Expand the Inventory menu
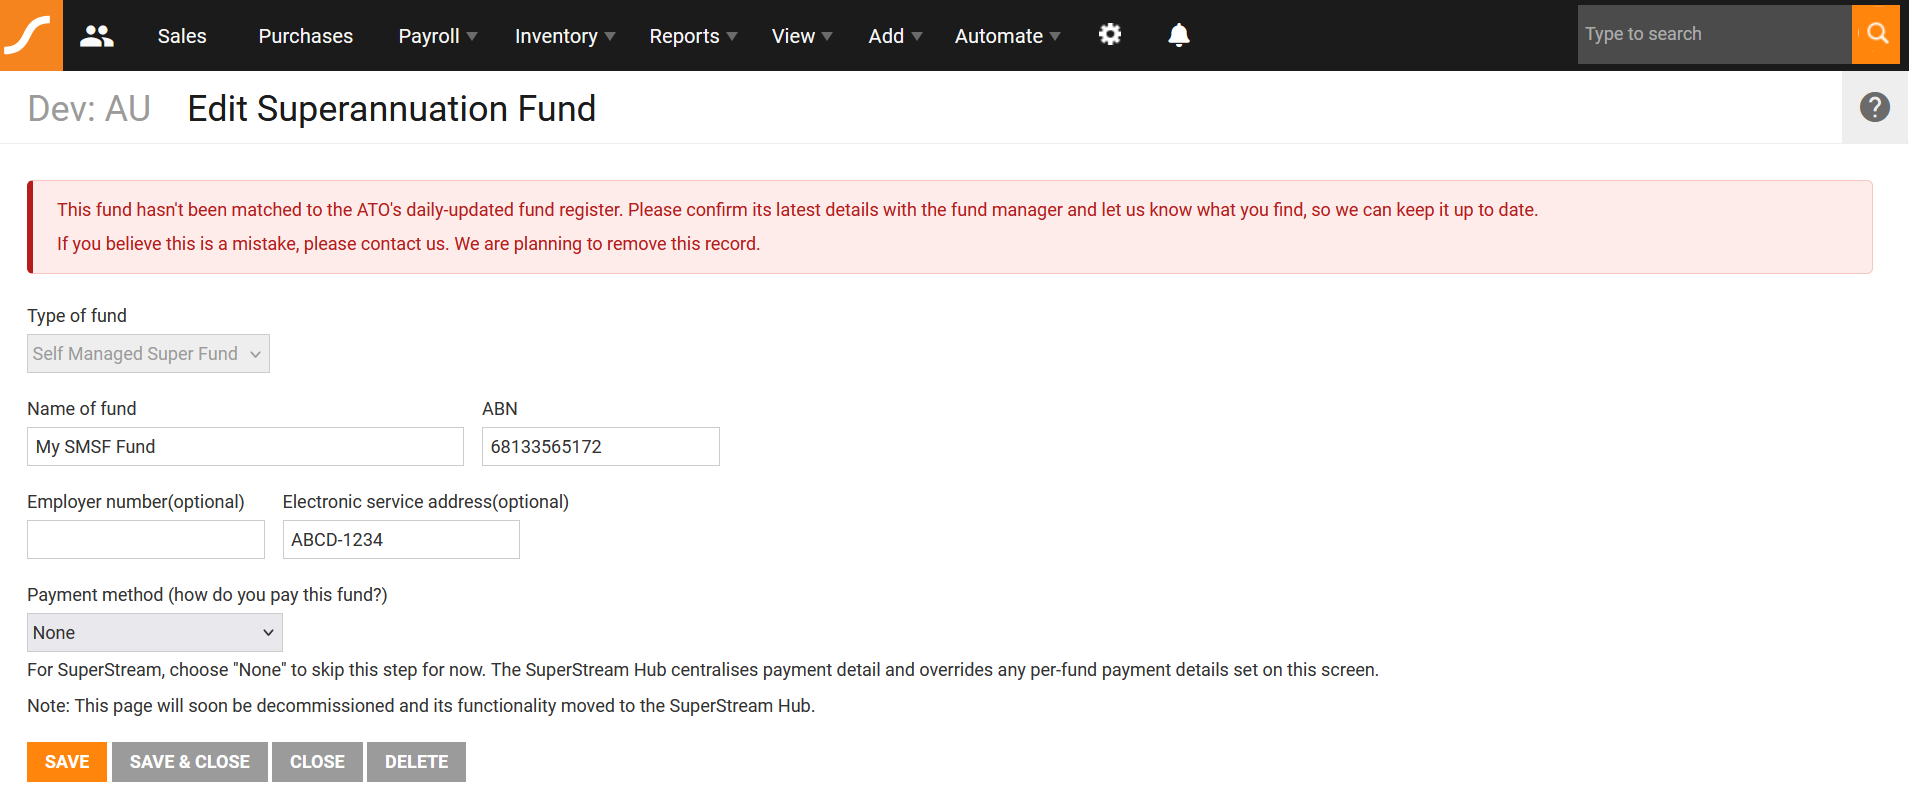Viewport: 1909px width, 788px height. pyautogui.click(x=565, y=36)
